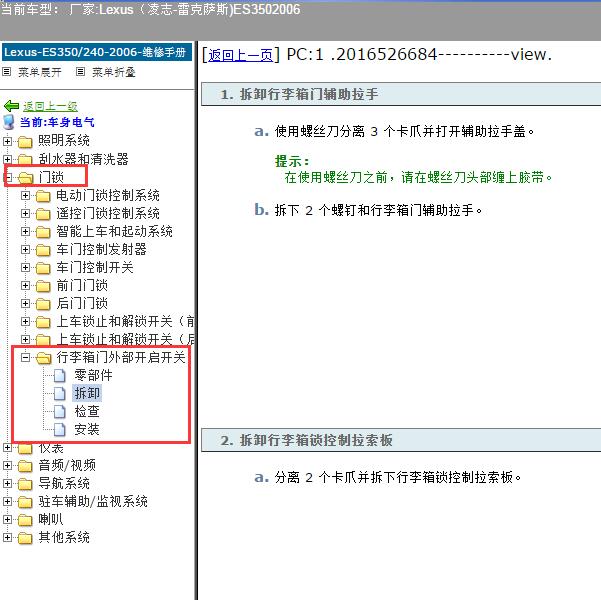
Task: Select 上车锁止和解锁开关（后 label
Action: 125,340
